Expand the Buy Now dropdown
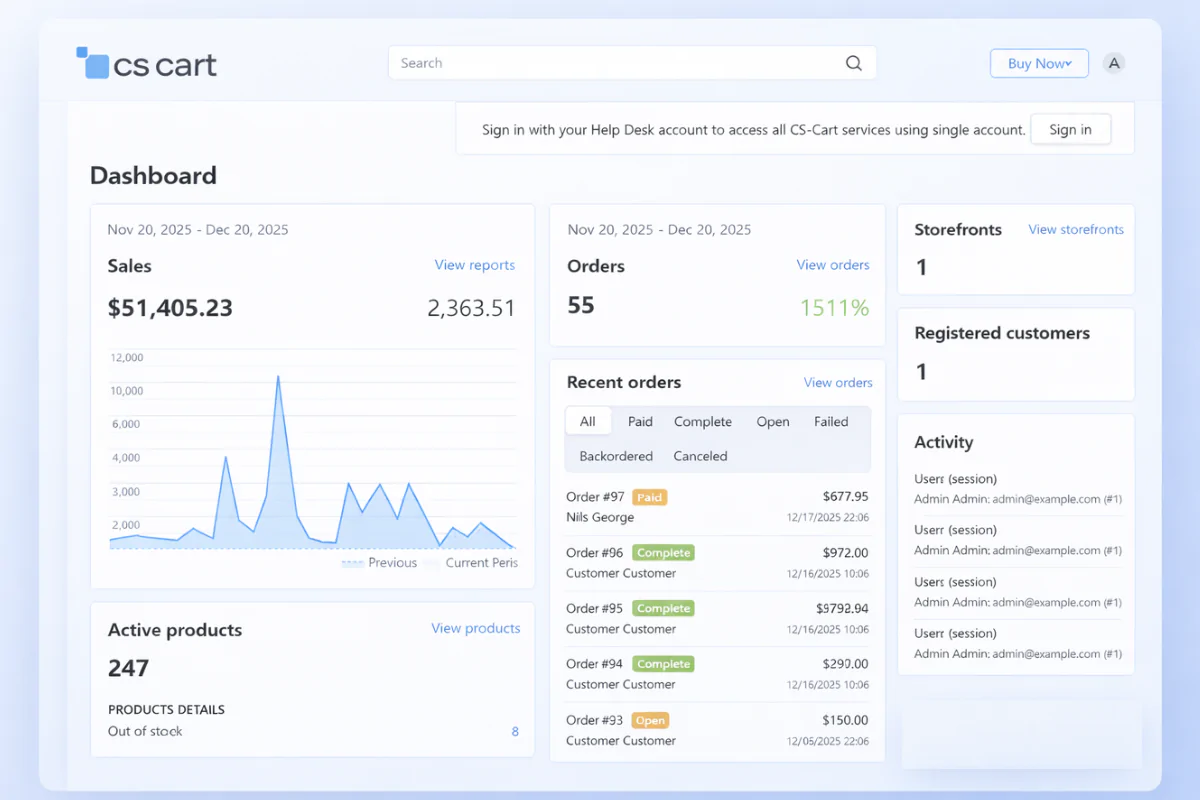Screen dimensions: 1200x800 coord(1039,63)
